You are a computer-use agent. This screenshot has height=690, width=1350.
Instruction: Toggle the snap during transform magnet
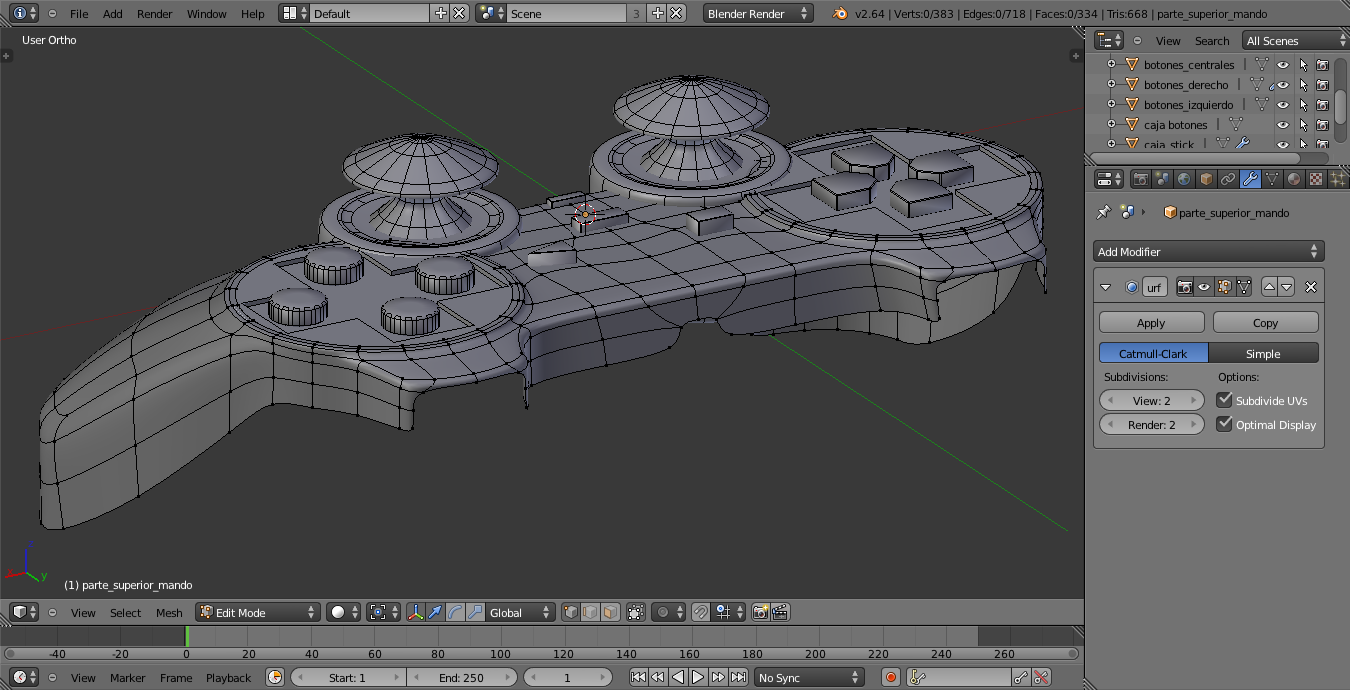coord(701,612)
